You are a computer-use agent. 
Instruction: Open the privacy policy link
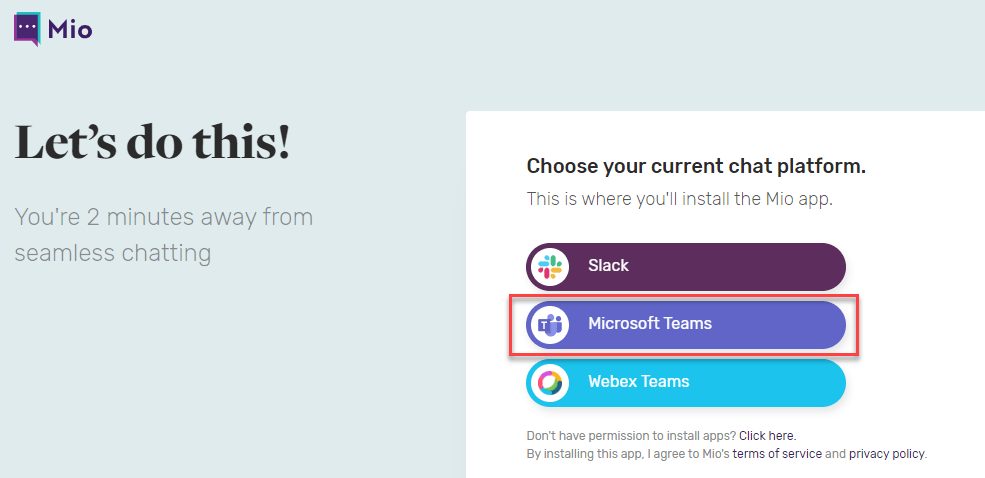pyautogui.click(x=887, y=454)
